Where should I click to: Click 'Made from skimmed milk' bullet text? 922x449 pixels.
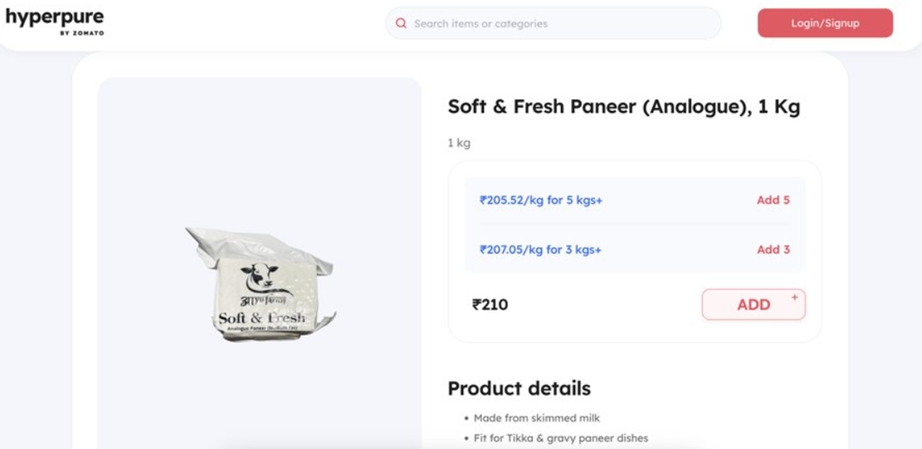(x=537, y=418)
